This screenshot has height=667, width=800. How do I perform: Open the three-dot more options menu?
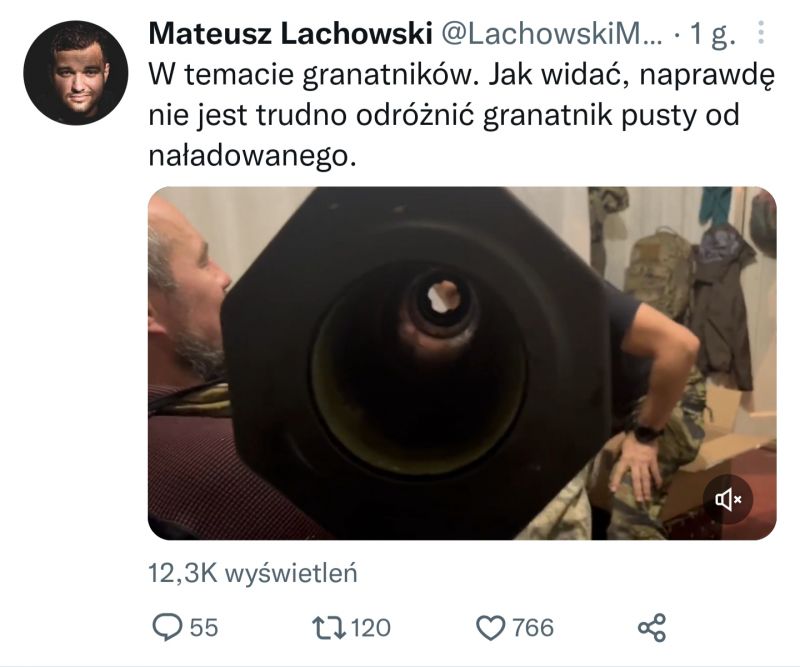point(761,33)
